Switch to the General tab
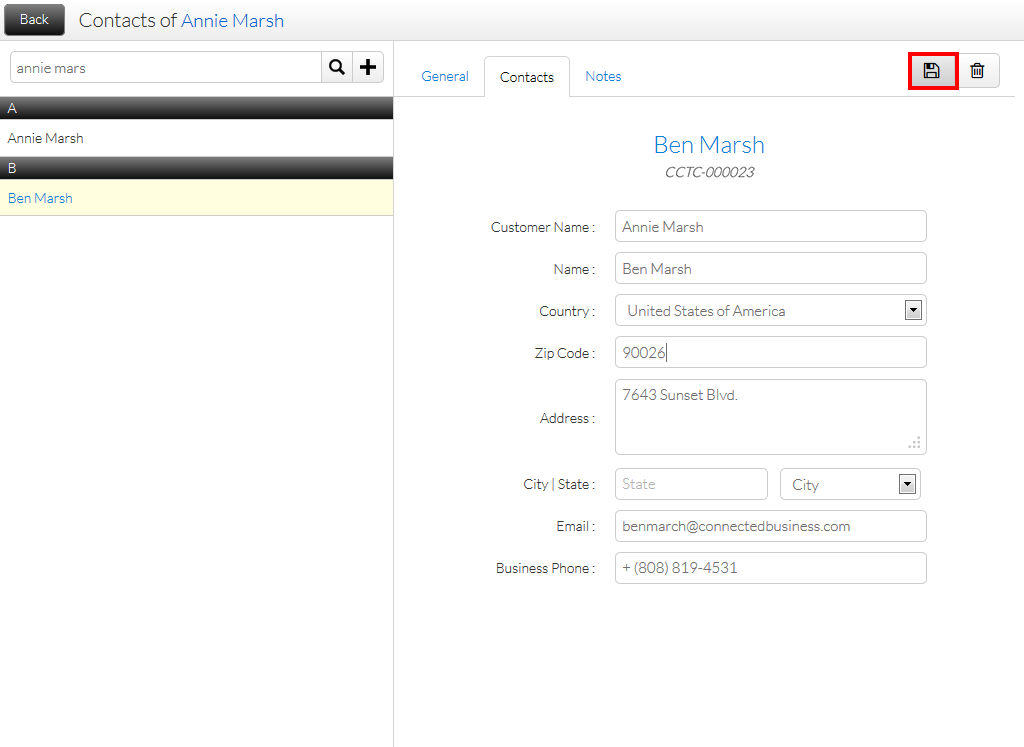 coord(445,76)
